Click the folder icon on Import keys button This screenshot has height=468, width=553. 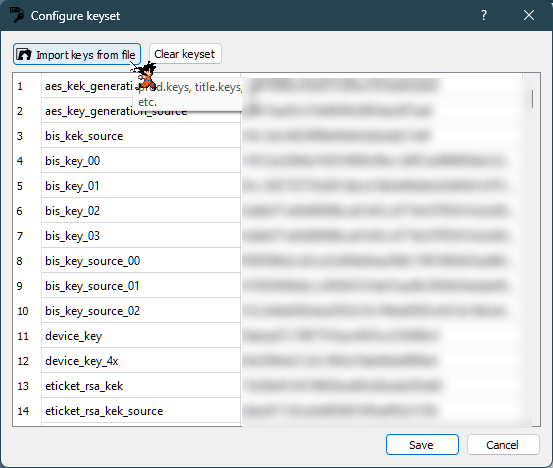click(24, 54)
